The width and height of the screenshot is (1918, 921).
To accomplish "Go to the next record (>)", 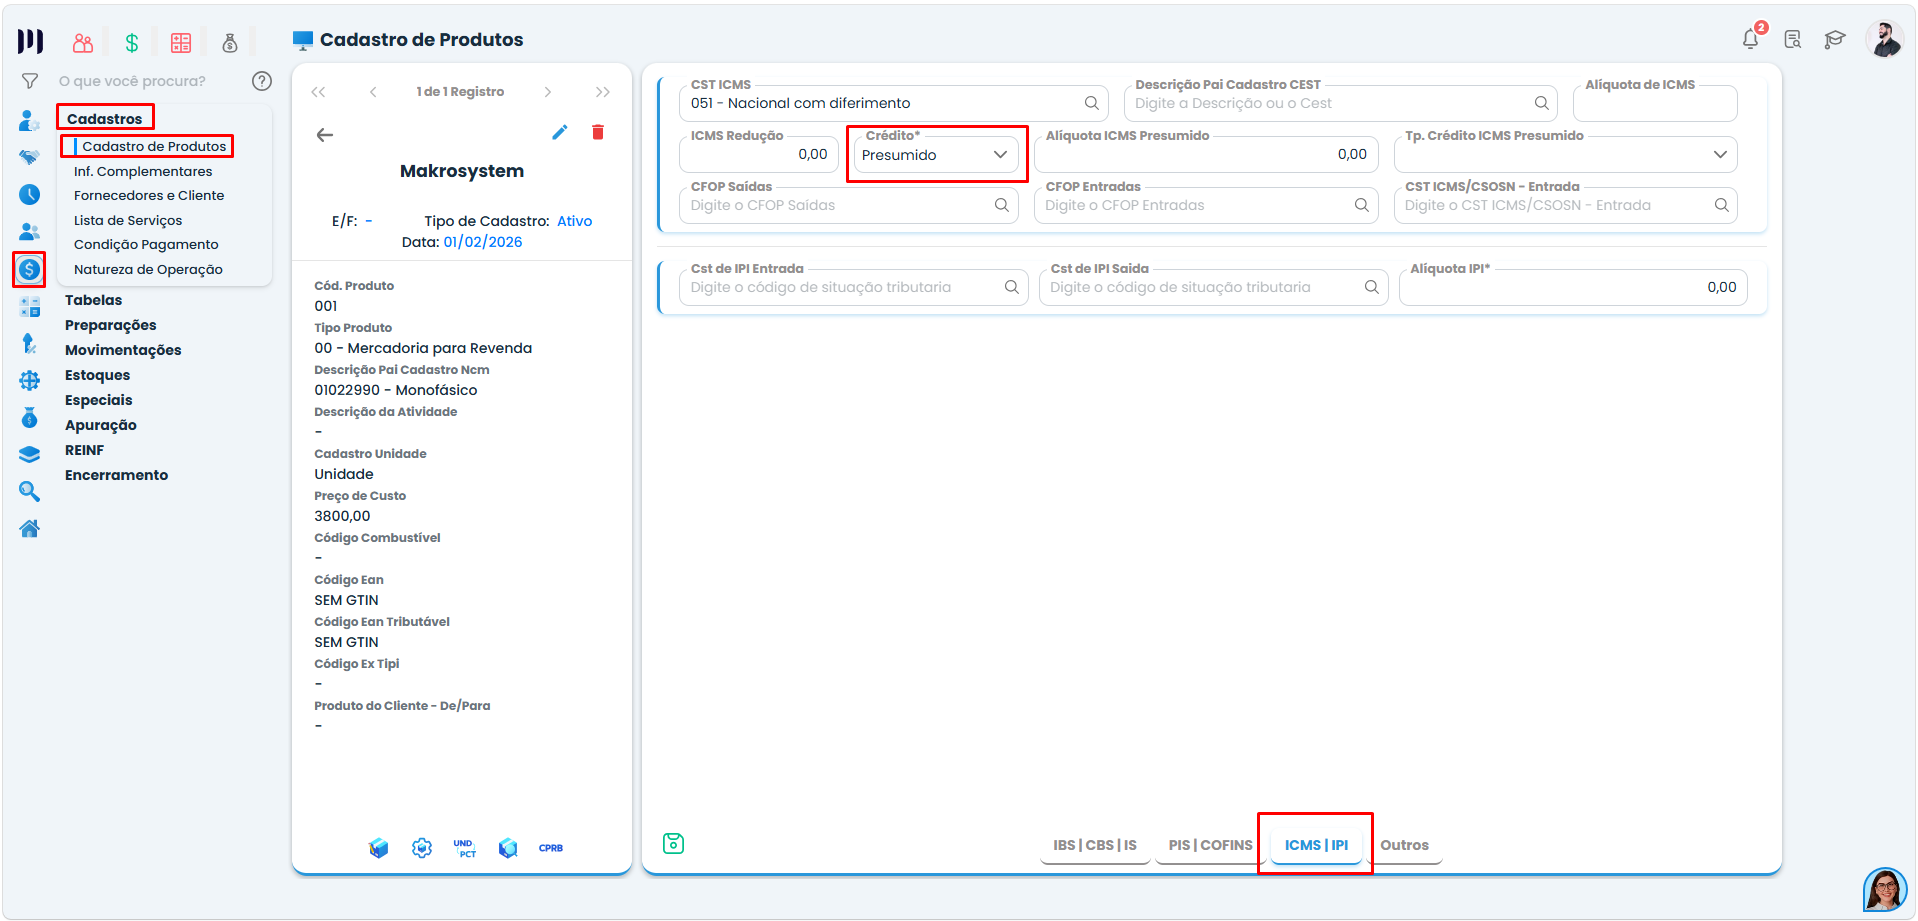I will coord(547,92).
